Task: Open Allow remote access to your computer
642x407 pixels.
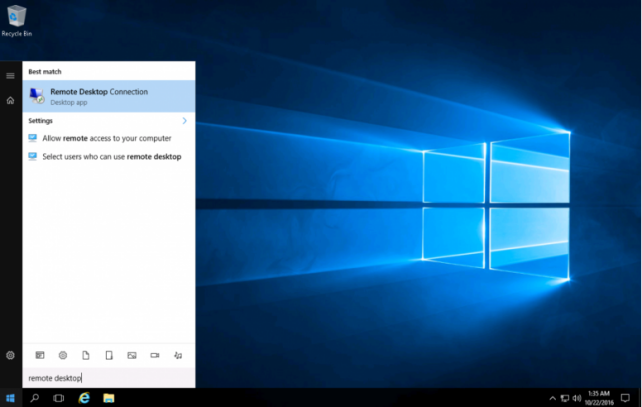Action: point(109,138)
